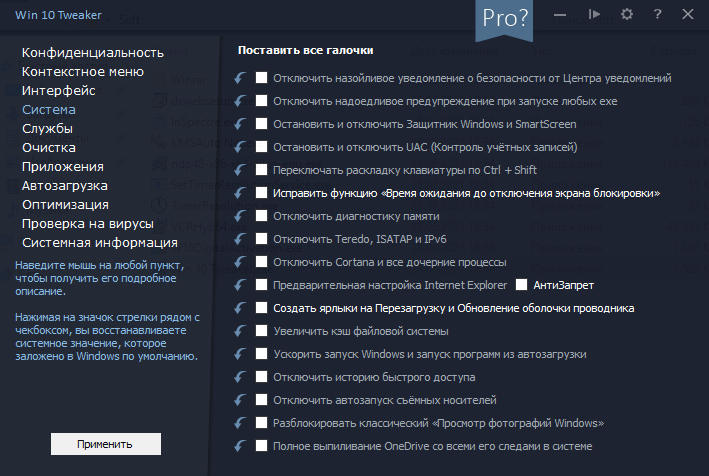
Task: Check the АнтиЗапрет checkbox
Action: 521,284
